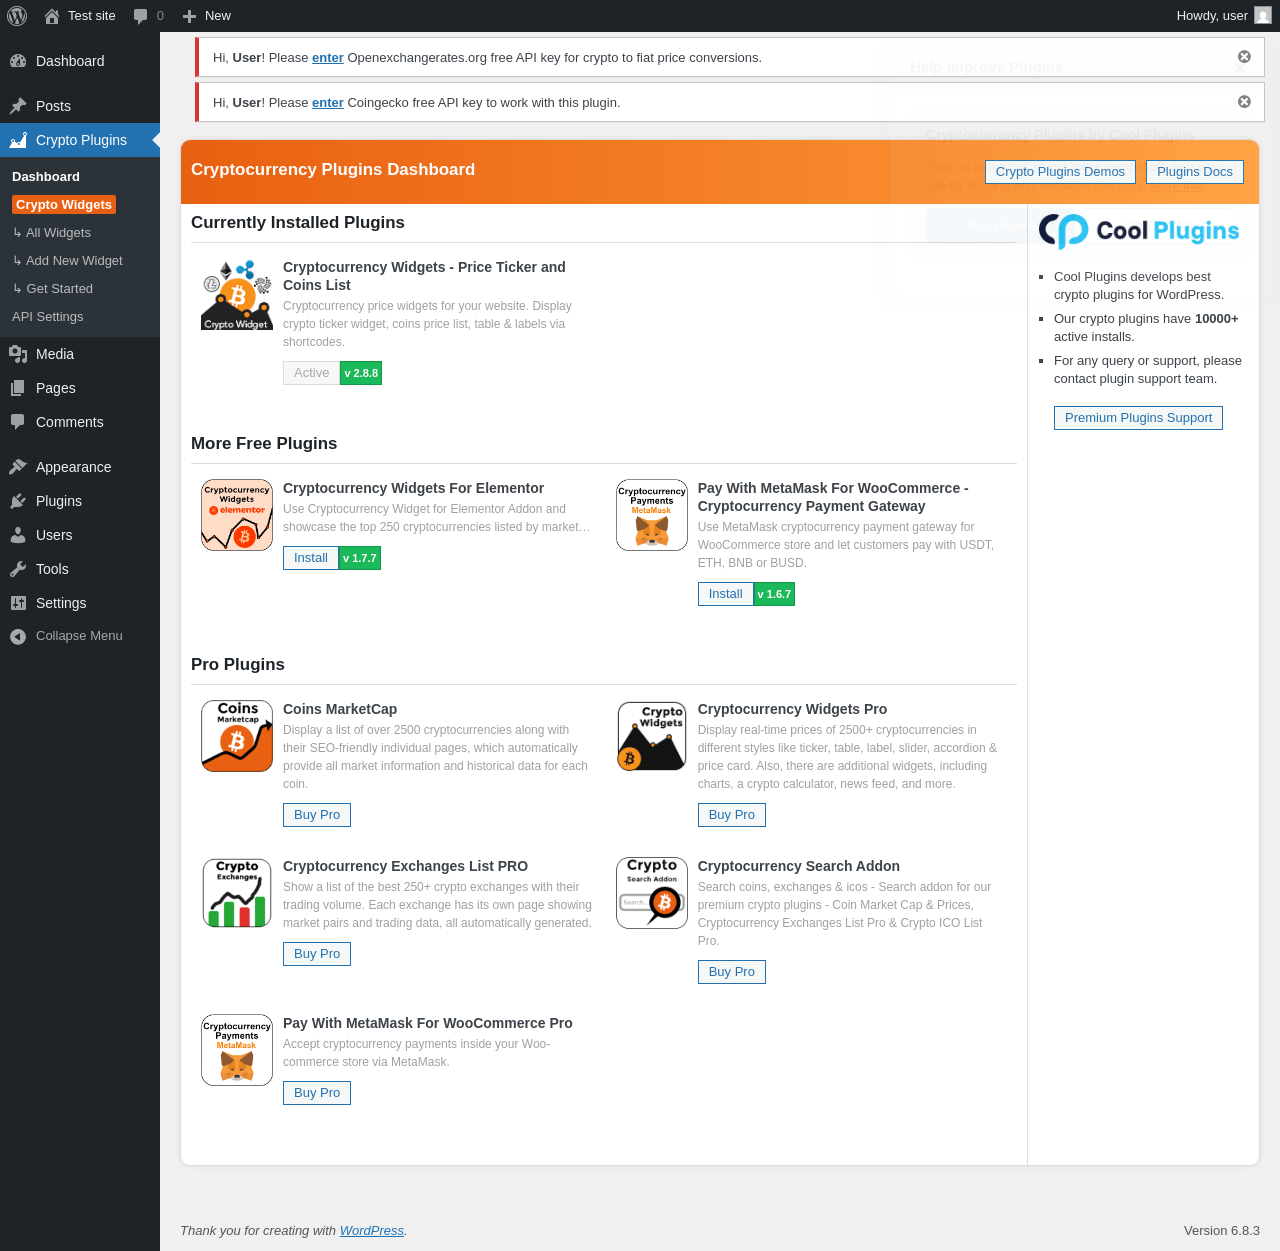Visit Test site from admin bar
Viewport: 1280px width, 1251px height.
coord(80,16)
